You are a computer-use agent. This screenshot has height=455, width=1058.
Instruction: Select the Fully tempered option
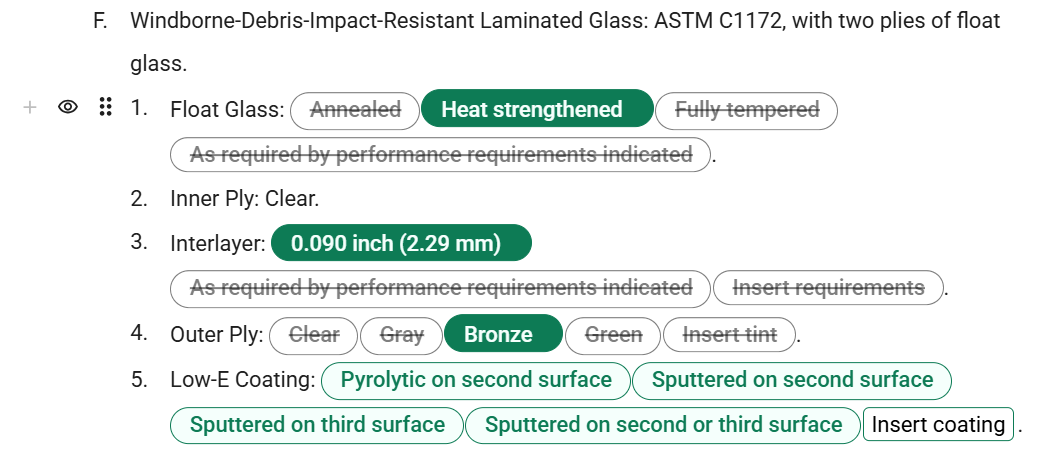(746, 110)
